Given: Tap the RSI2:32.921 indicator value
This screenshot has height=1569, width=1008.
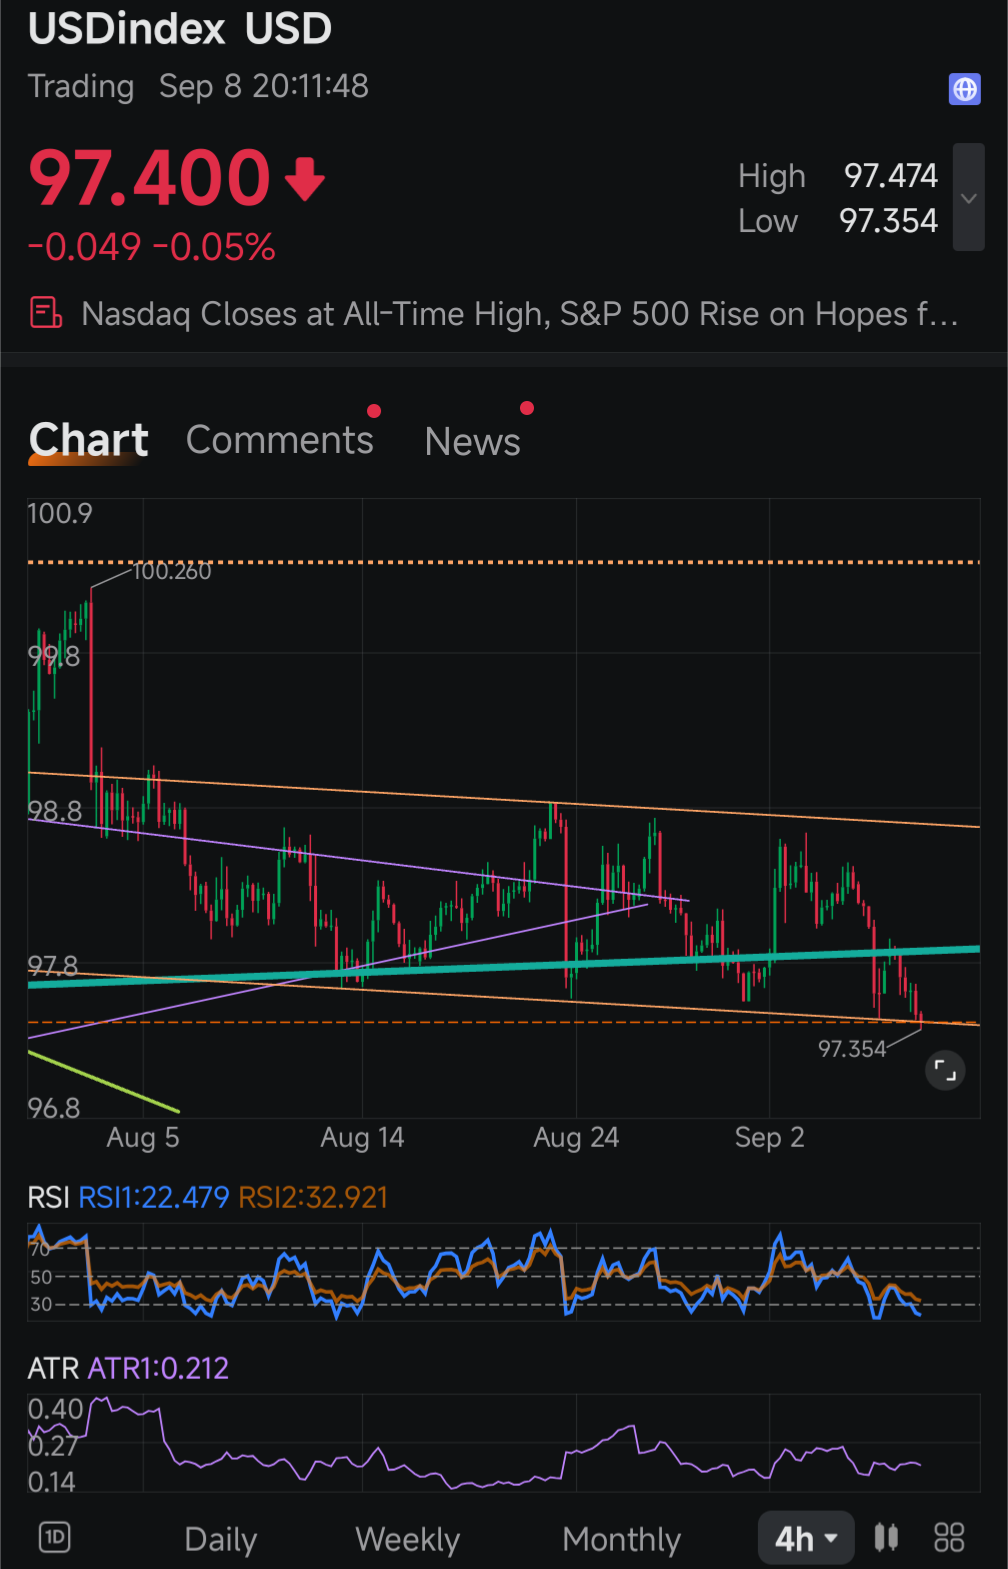Looking at the screenshot, I should coord(313,1197).
